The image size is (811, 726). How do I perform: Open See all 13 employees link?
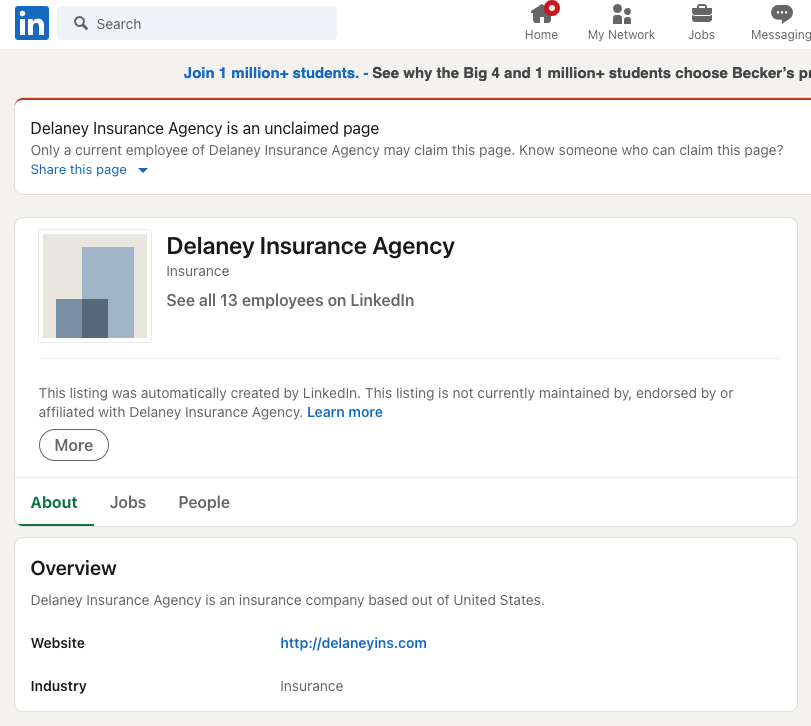pyautogui.click(x=290, y=300)
